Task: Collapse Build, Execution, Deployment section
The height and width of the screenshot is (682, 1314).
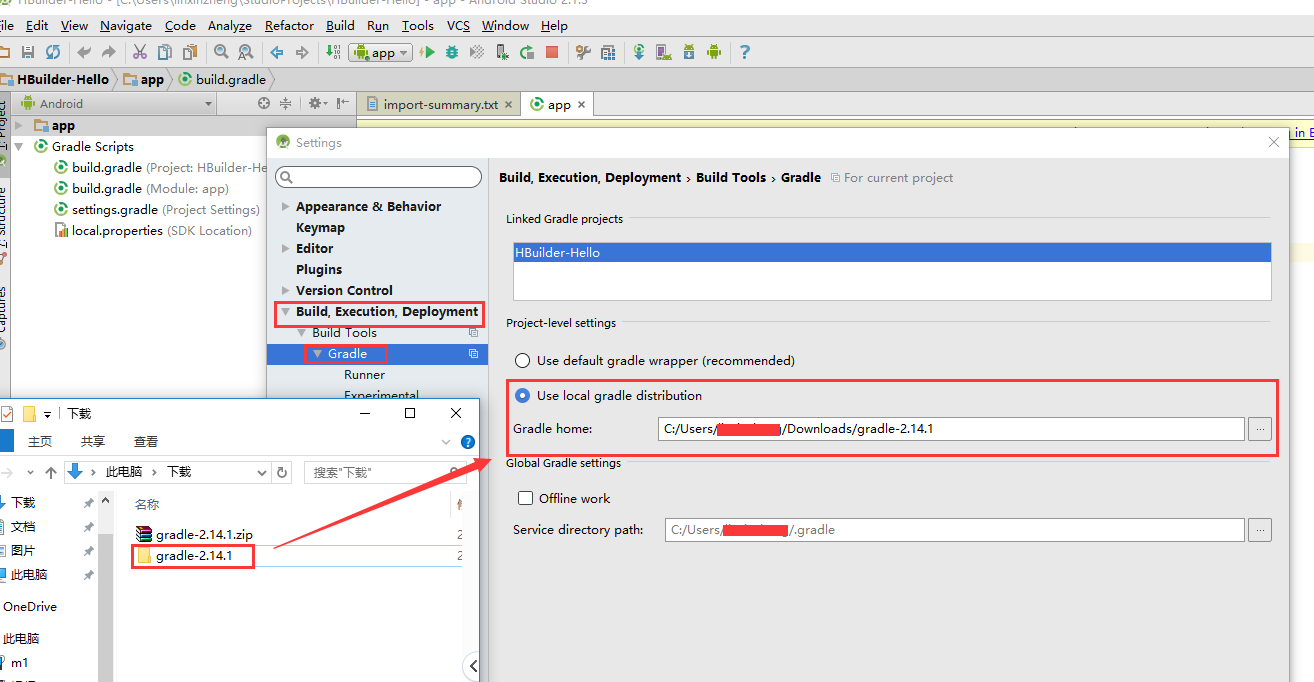Action: pos(286,312)
